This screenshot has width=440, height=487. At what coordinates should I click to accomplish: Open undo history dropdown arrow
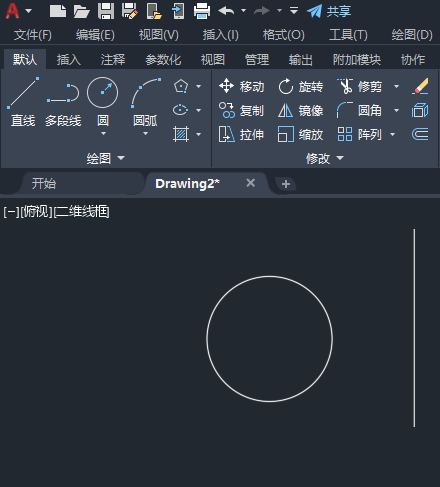tap(244, 11)
